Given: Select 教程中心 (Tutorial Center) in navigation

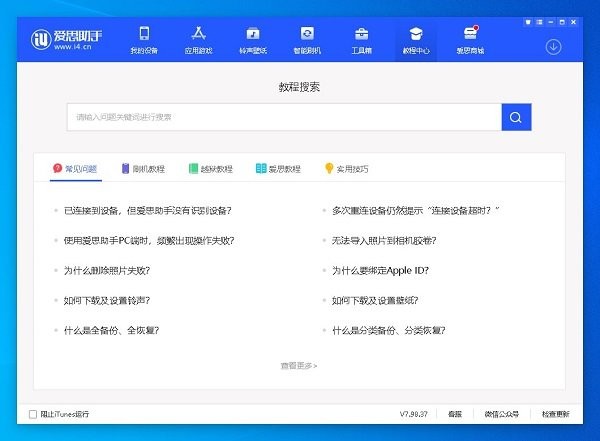Looking at the screenshot, I should (x=415, y=39).
